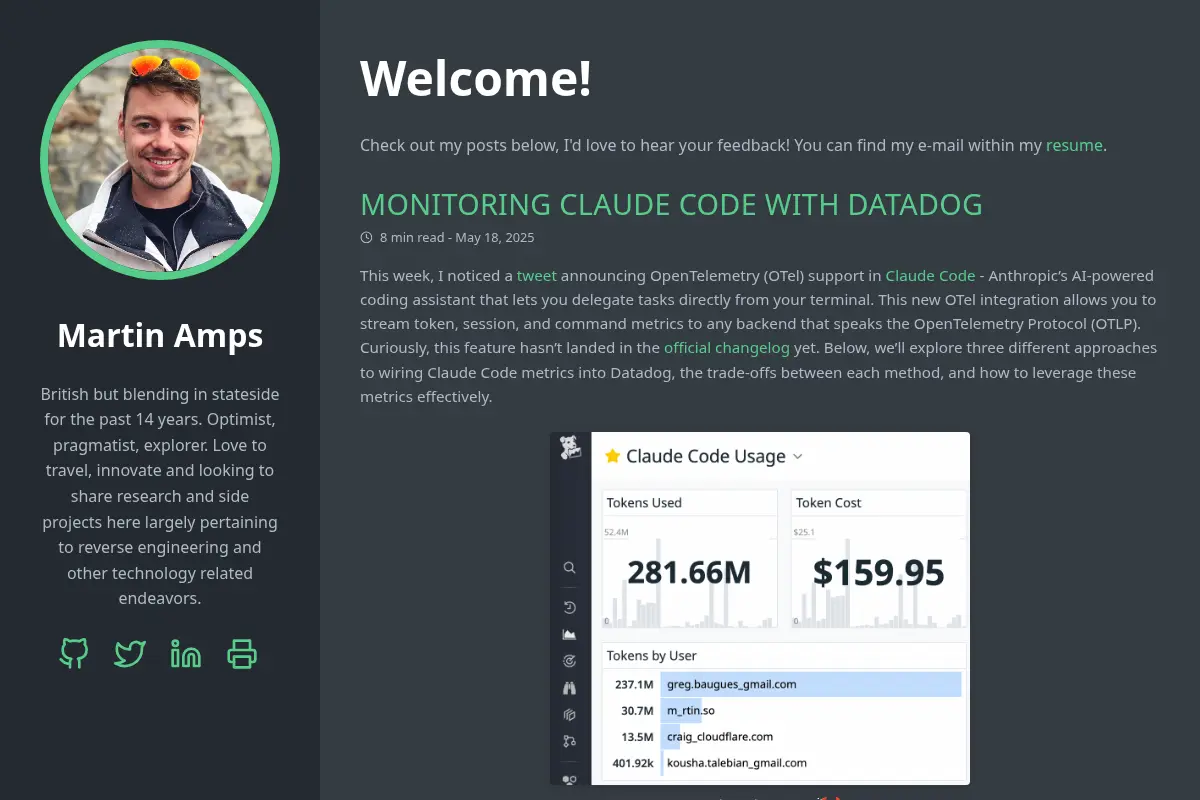1200x800 pixels.
Task: Open the Claude Code link
Action: [930, 276]
